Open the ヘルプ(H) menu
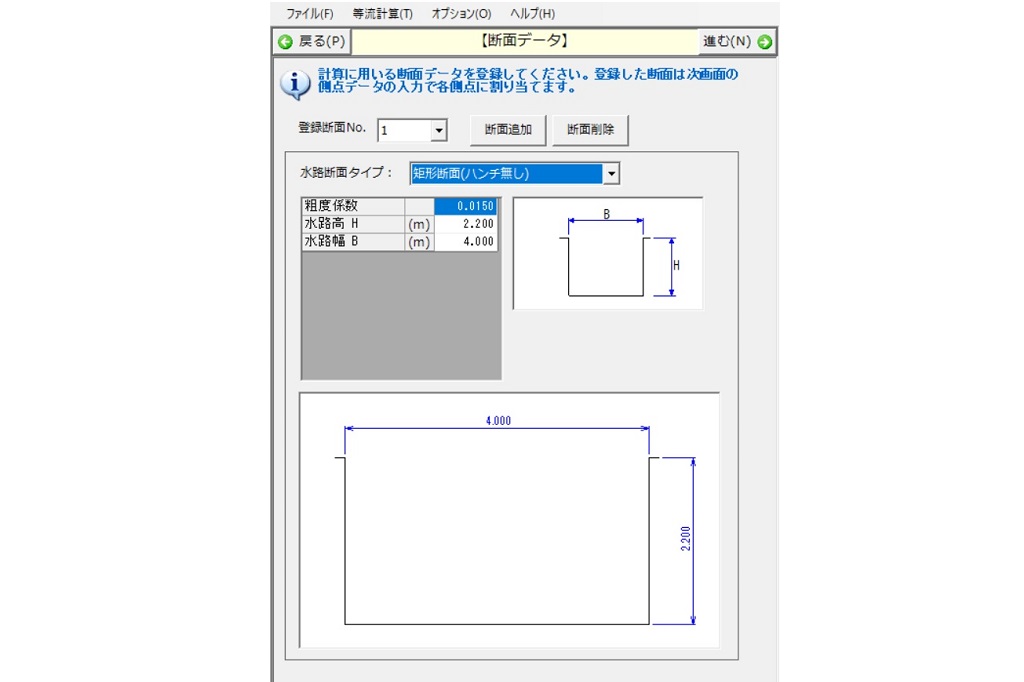This screenshot has width=1024, height=682. pyautogui.click(x=532, y=14)
